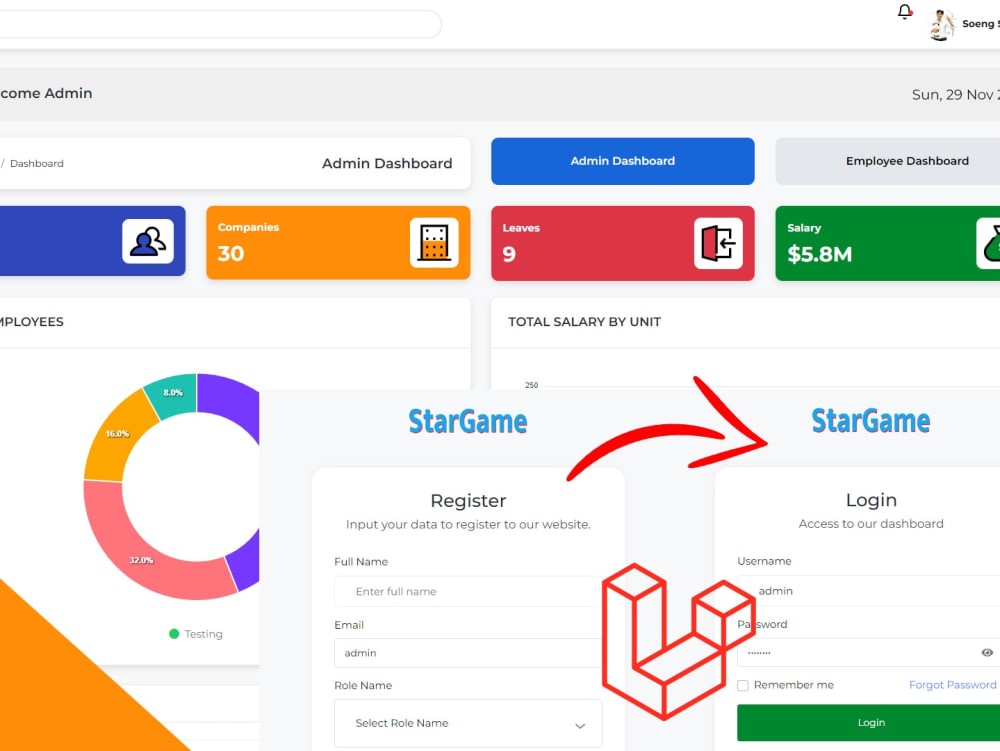Click the Companies 30 orange card
This screenshot has width=1000, height=751.
[338, 242]
